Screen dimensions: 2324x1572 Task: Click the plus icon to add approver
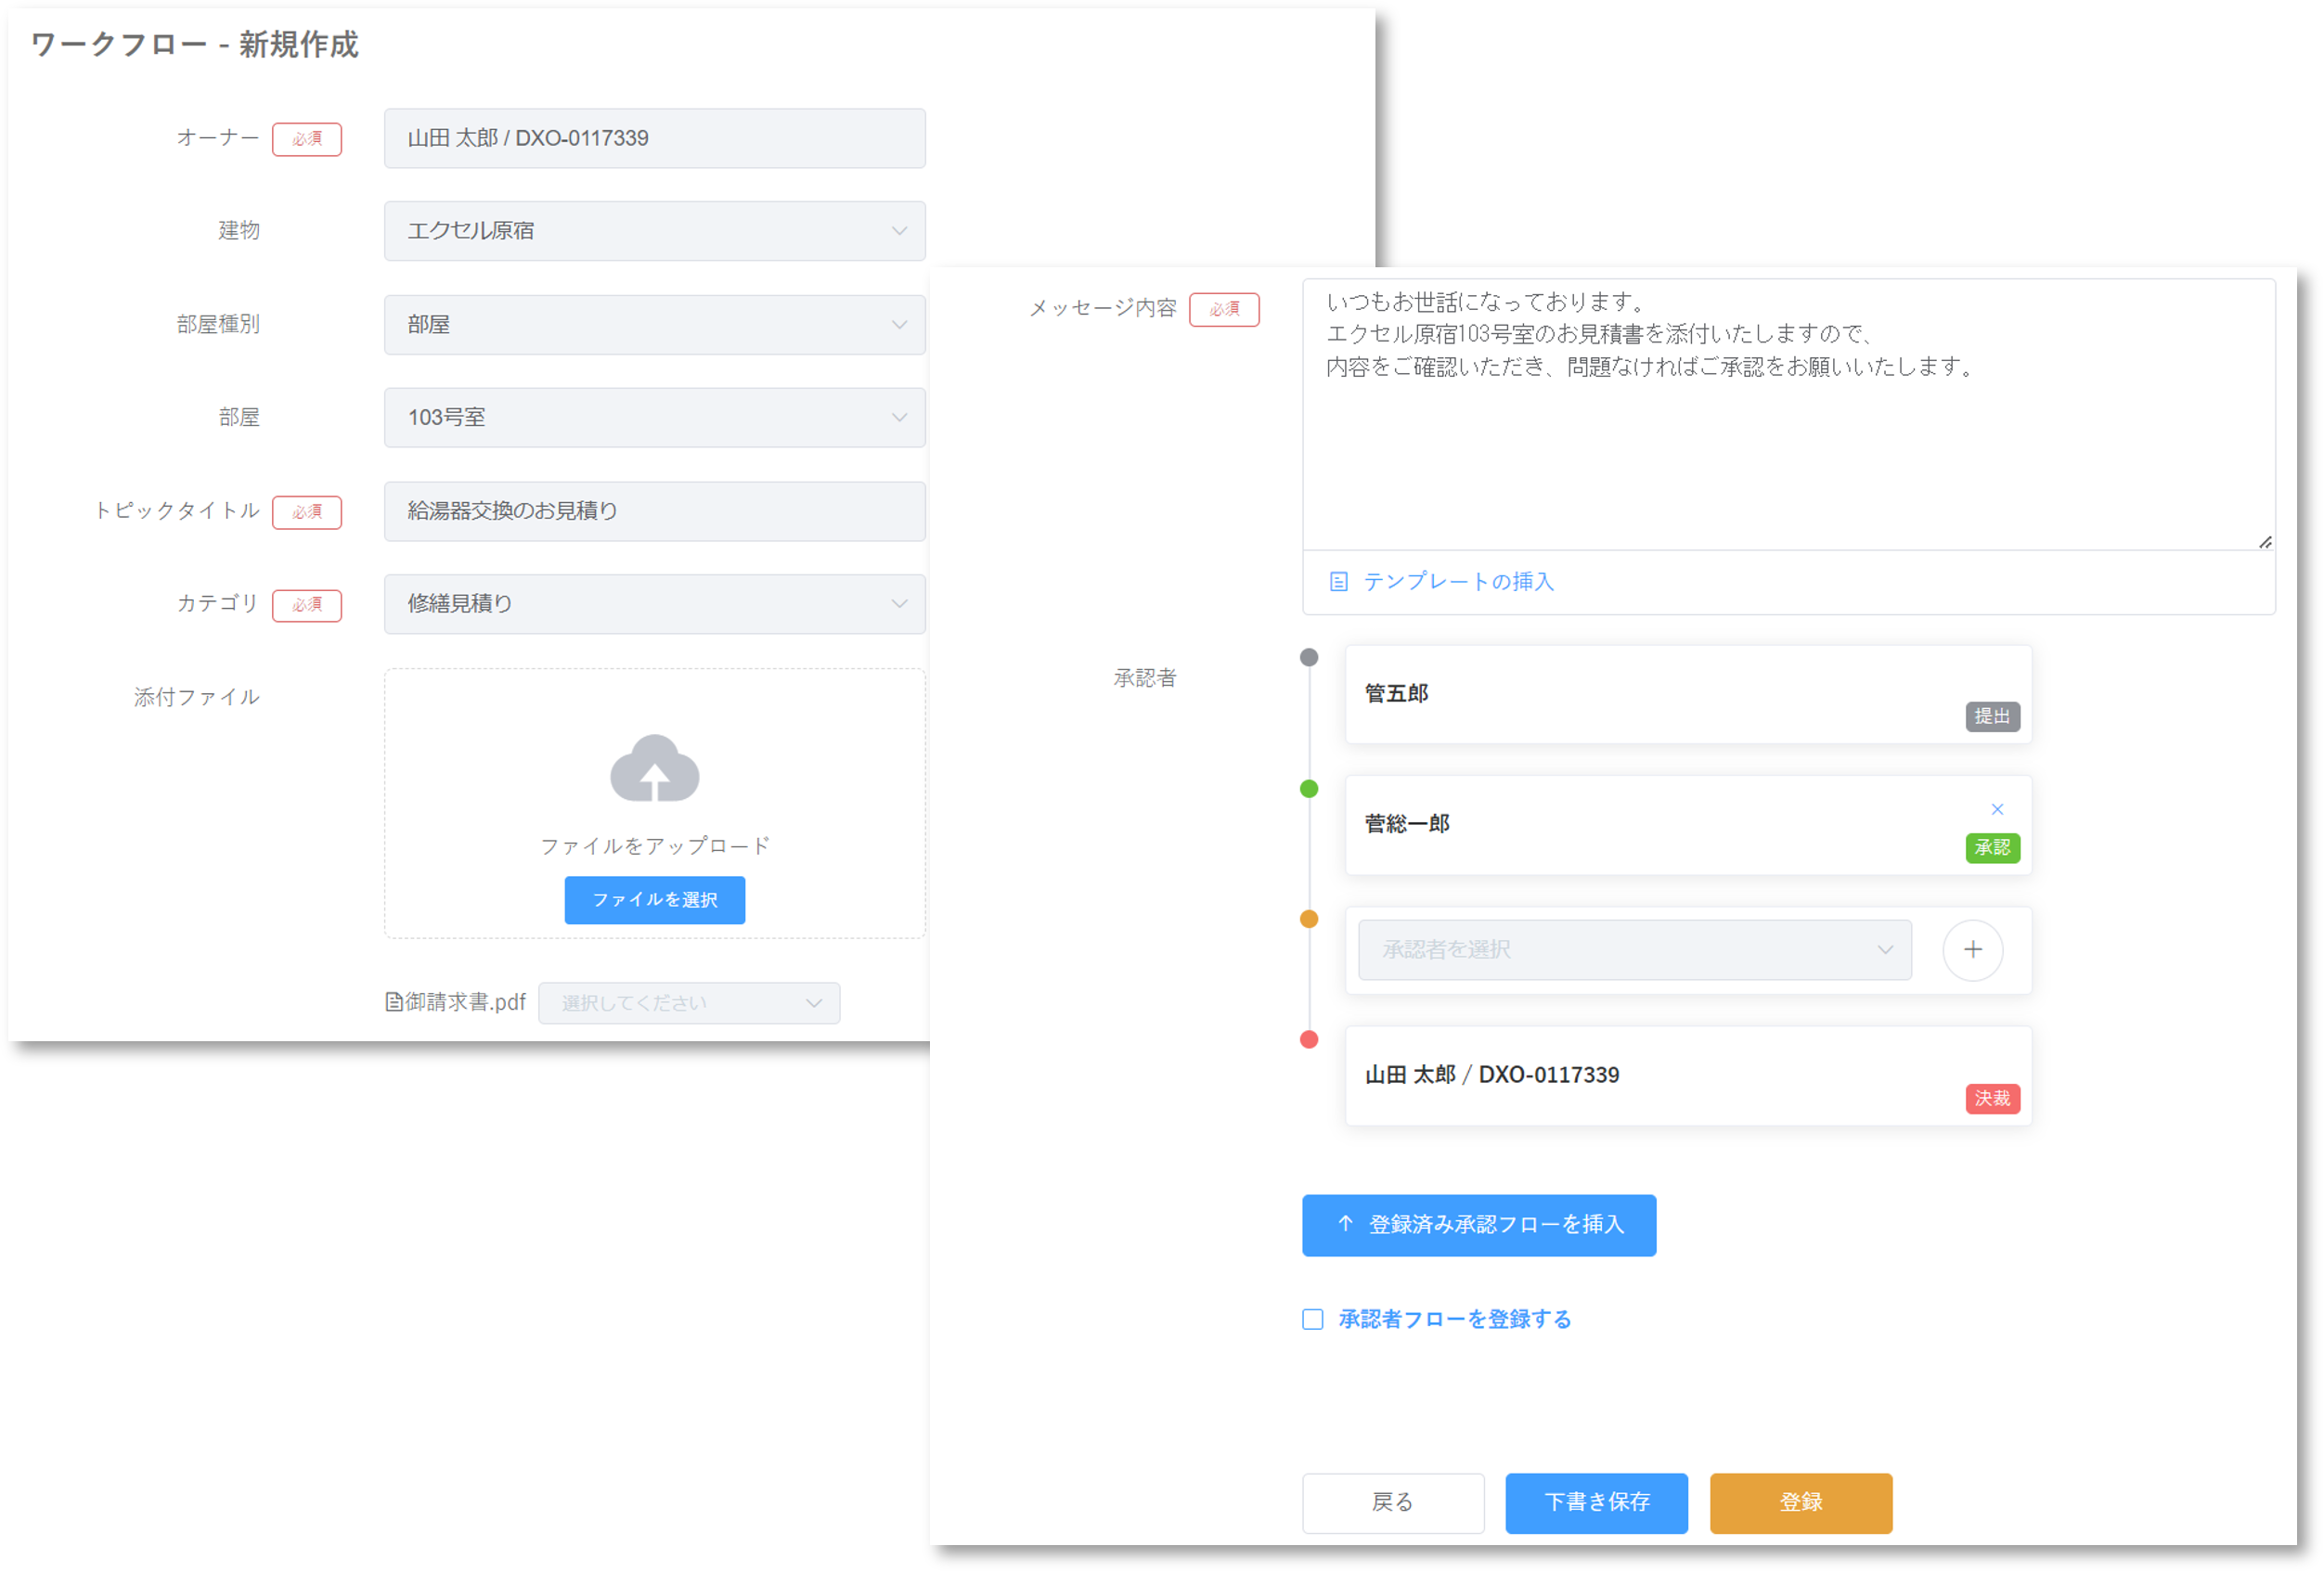click(1971, 950)
